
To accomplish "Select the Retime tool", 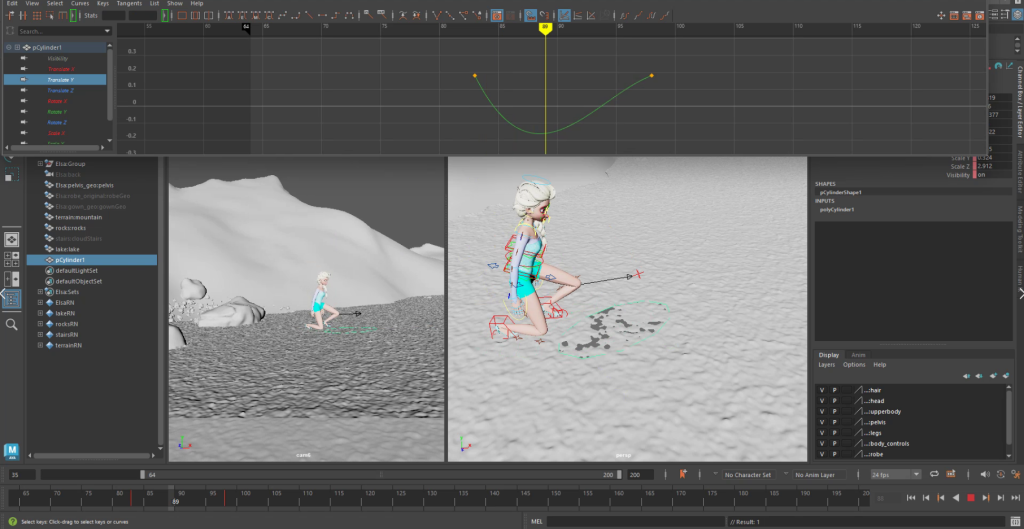I will 63,15.
